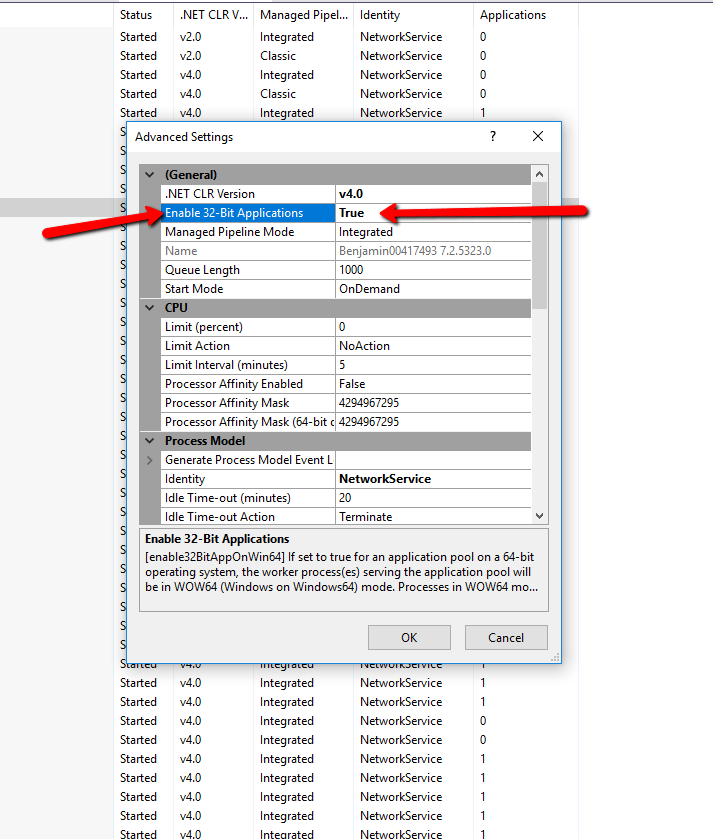The height and width of the screenshot is (839, 713).
Task: Click the Integrated pipeline mode value in dialog
Action: [433, 232]
